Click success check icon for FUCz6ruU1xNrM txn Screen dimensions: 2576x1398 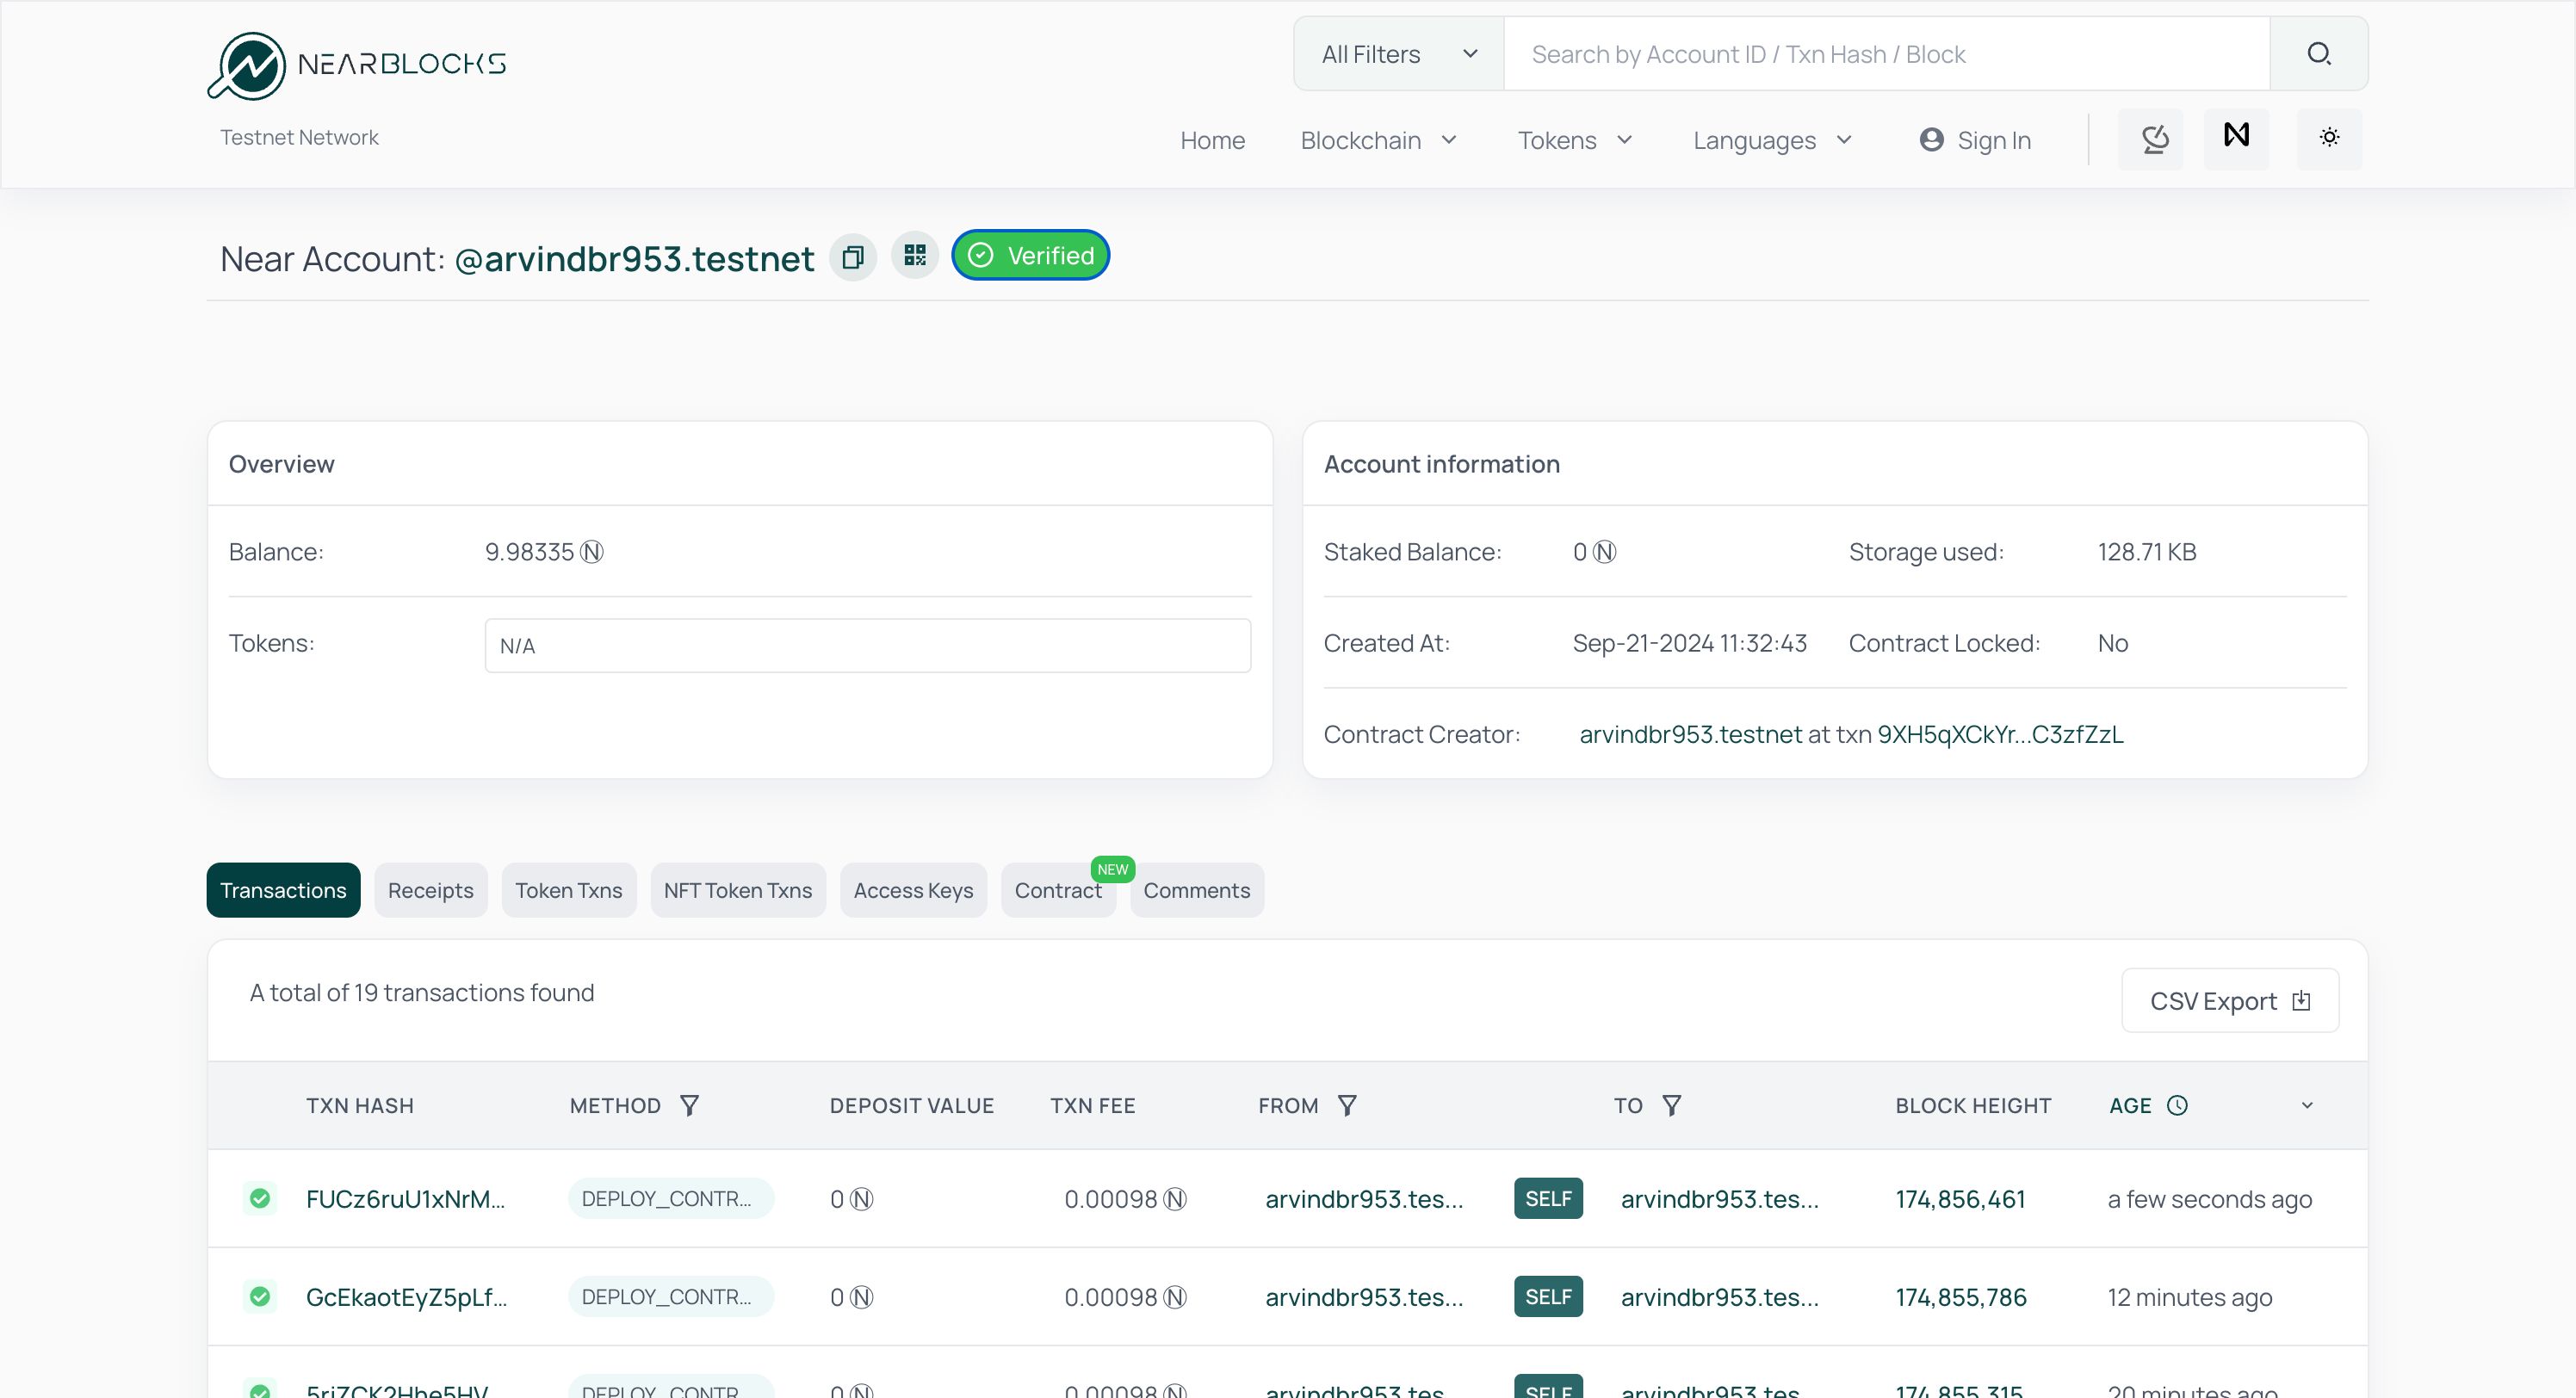click(260, 1198)
